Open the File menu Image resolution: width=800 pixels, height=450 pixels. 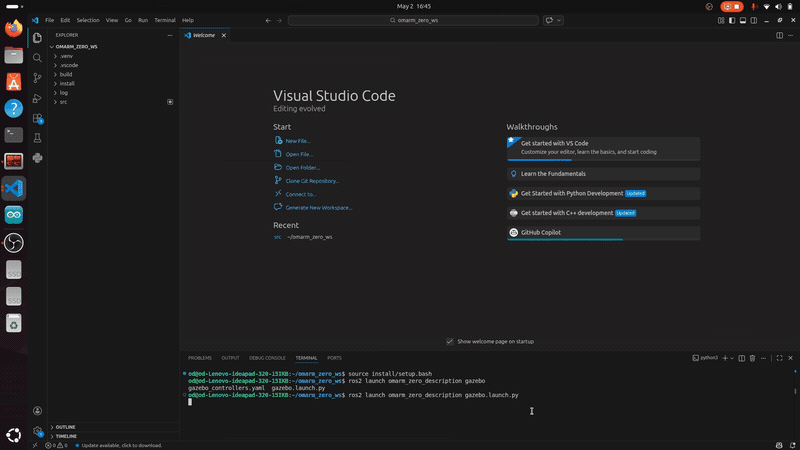coord(49,20)
